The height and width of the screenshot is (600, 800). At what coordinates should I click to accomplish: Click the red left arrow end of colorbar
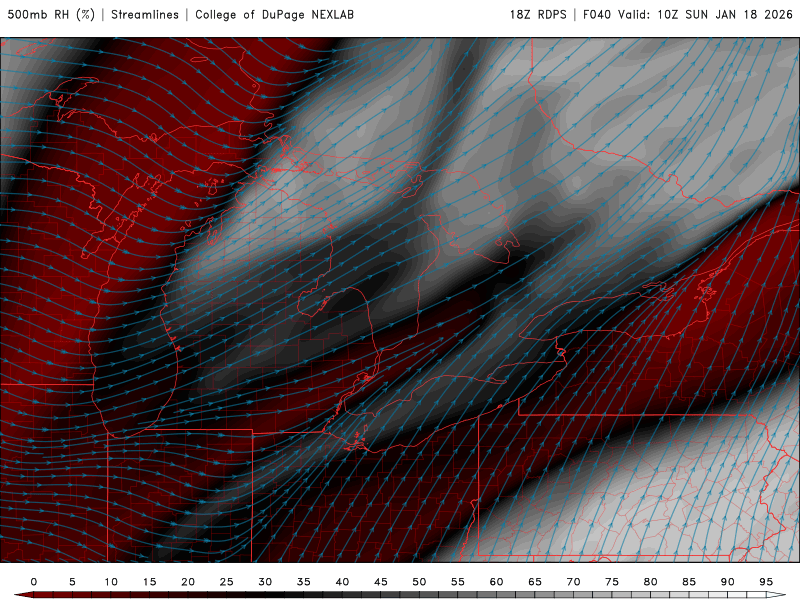(23, 595)
